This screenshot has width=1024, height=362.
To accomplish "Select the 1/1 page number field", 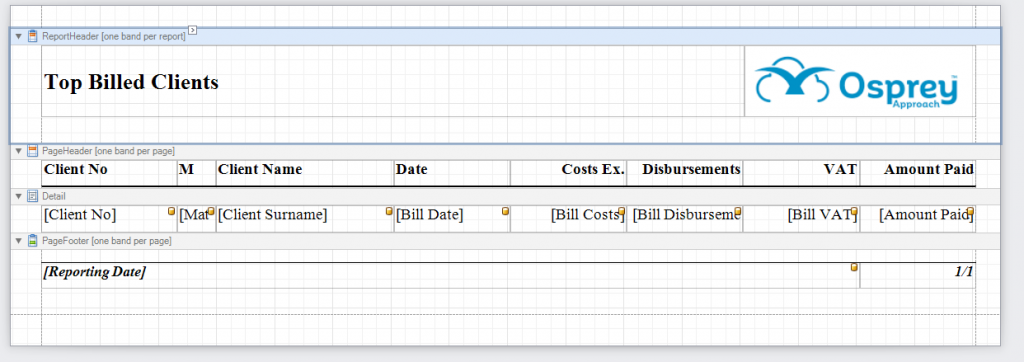I will pyautogui.click(x=918, y=275).
